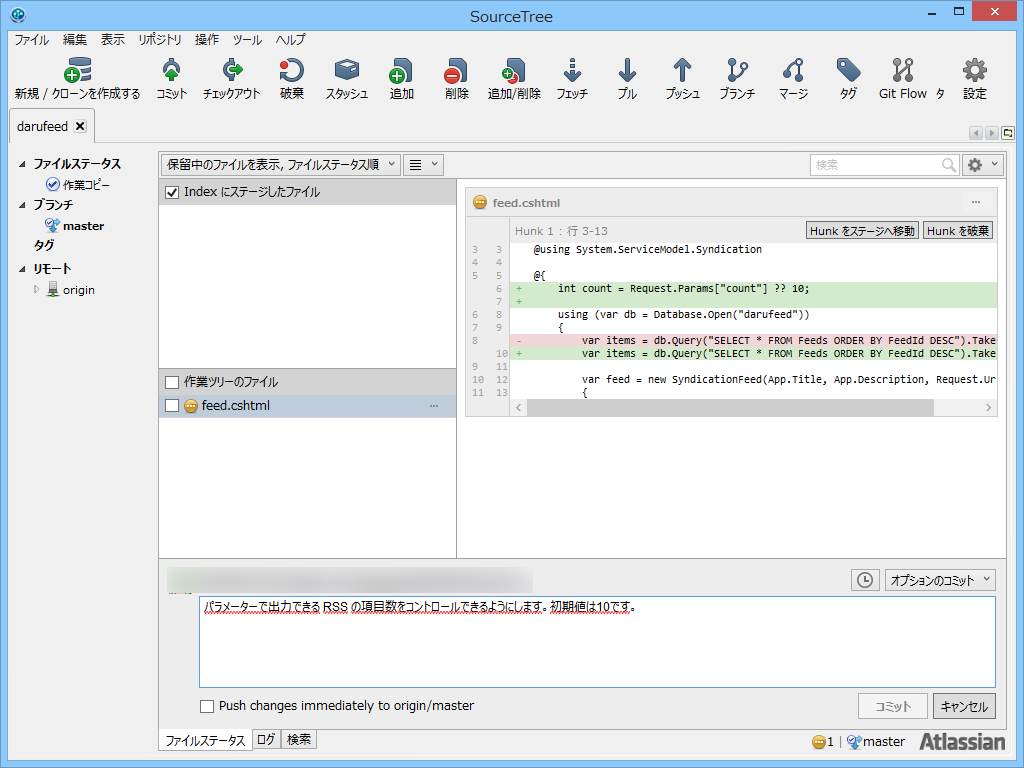Click the コミット button below message box
The width and height of the screenshot is (1024, 768).
893,706
